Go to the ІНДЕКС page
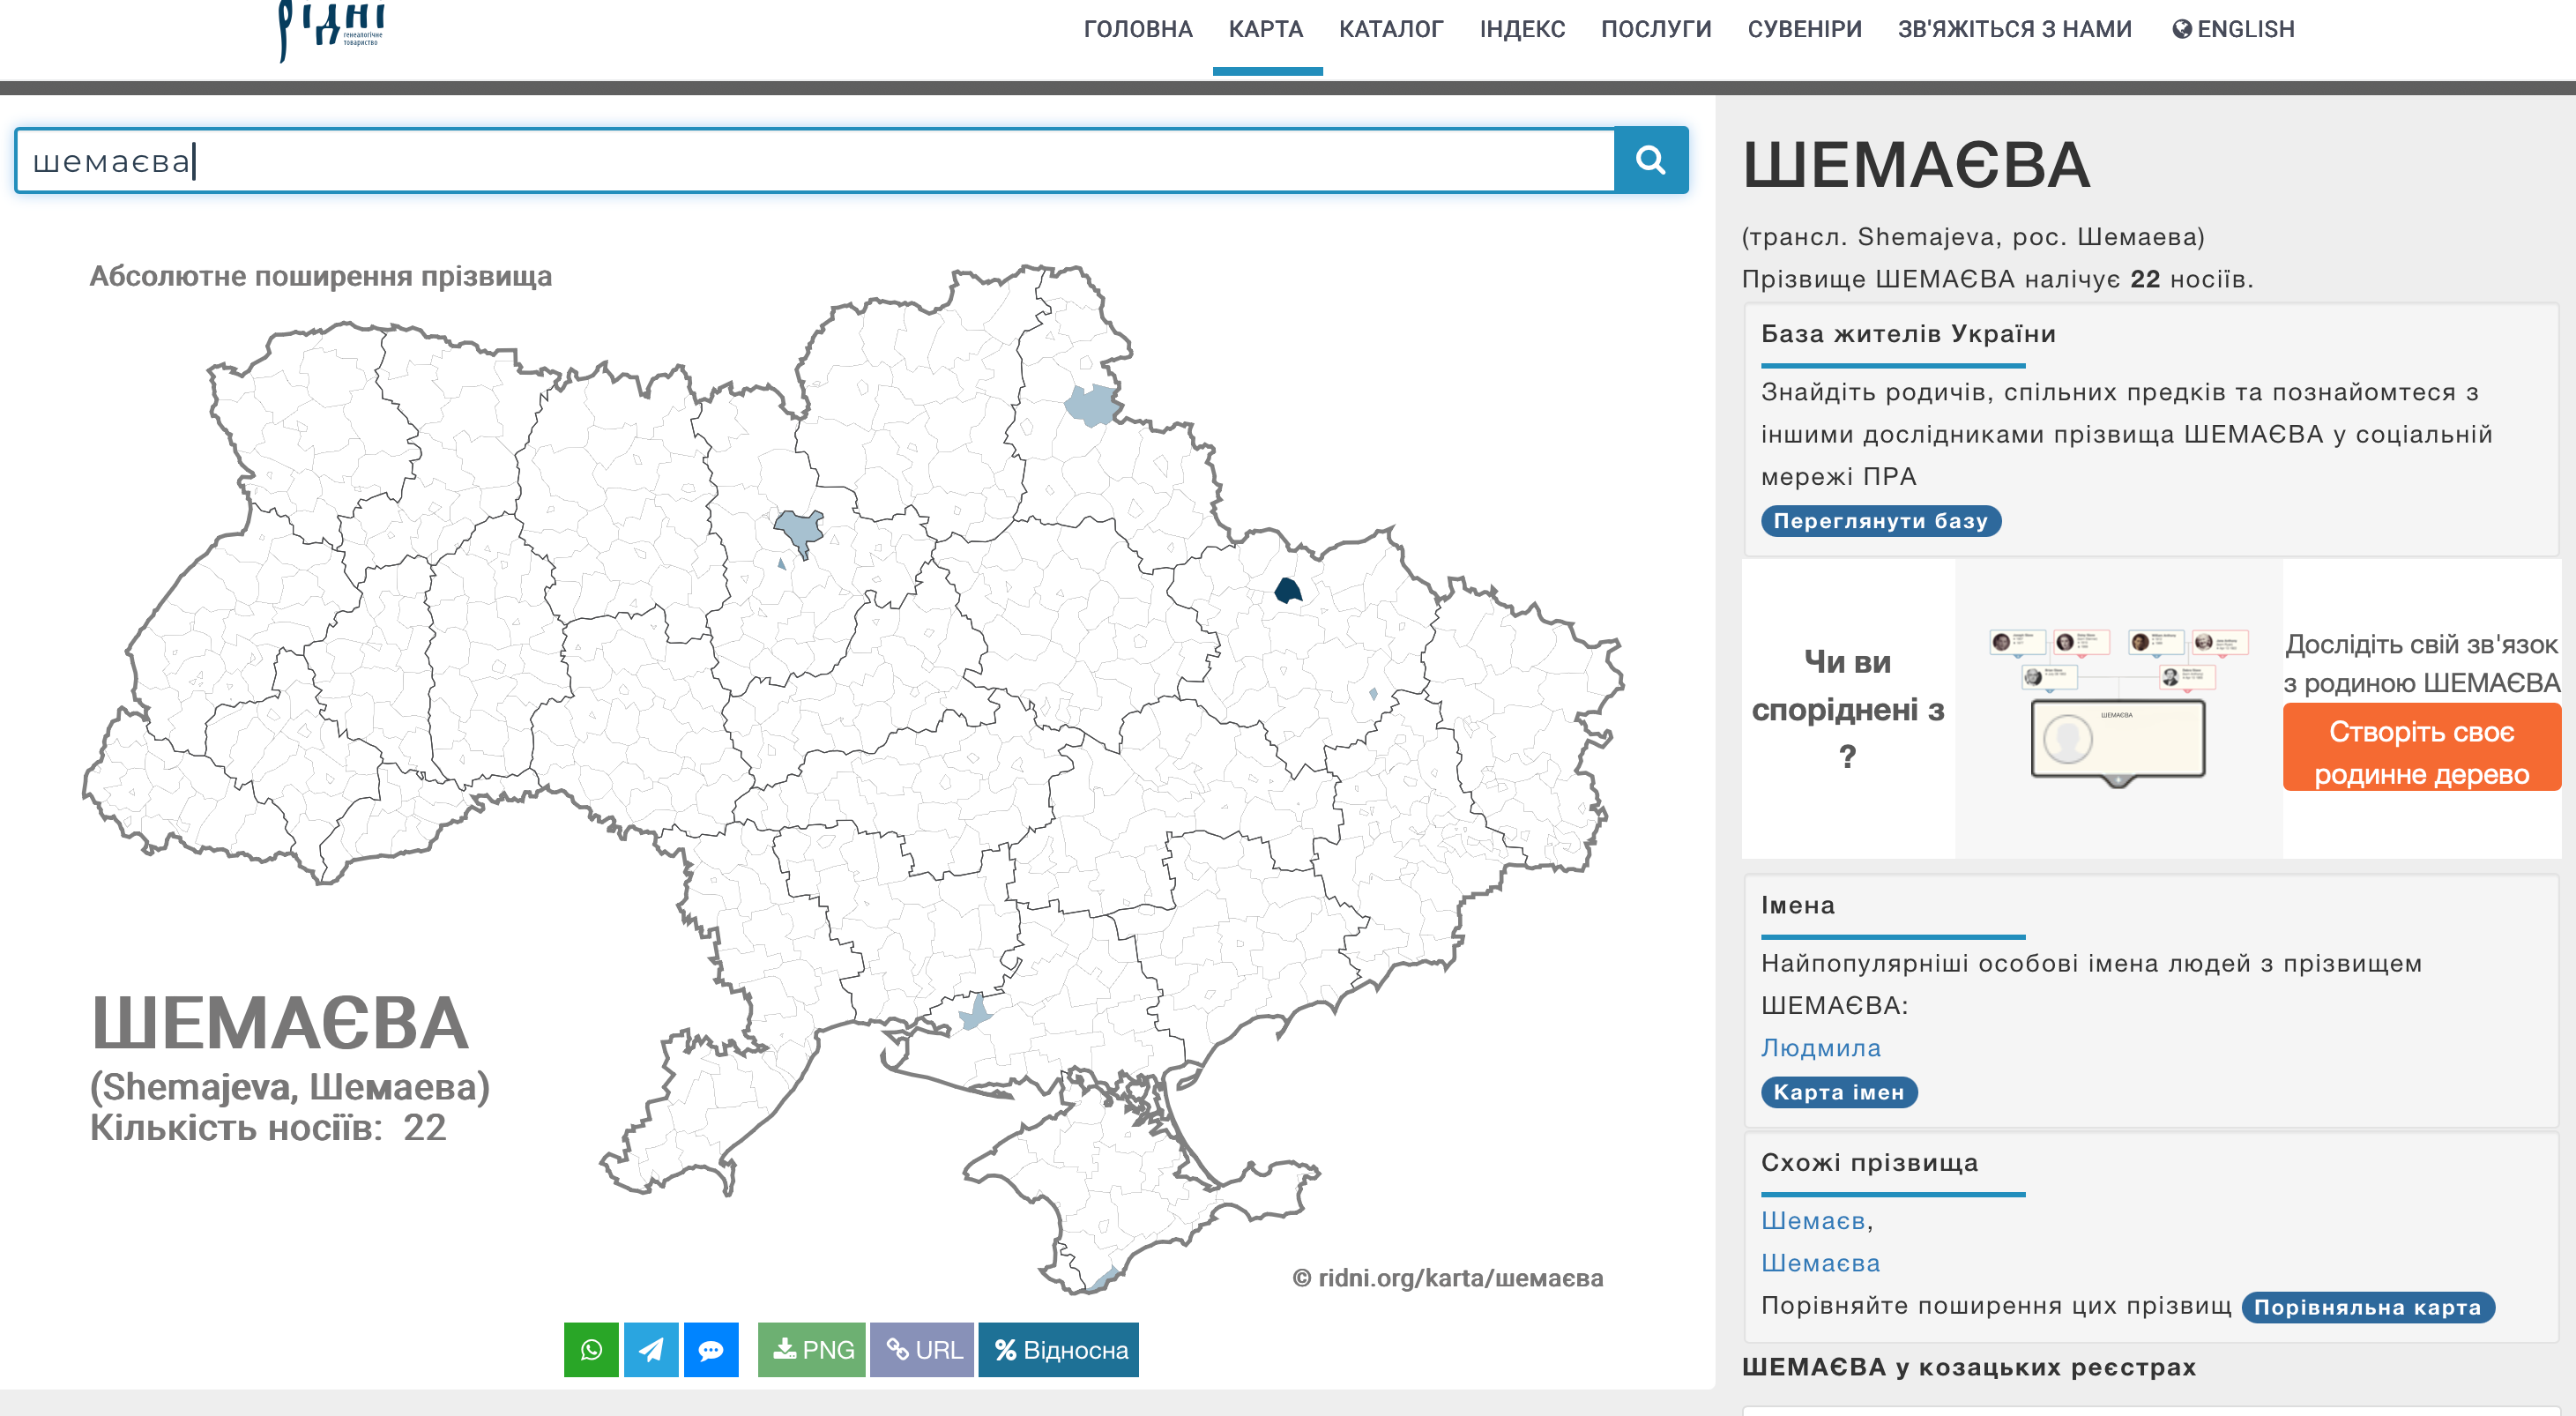 click(1522, 29)
